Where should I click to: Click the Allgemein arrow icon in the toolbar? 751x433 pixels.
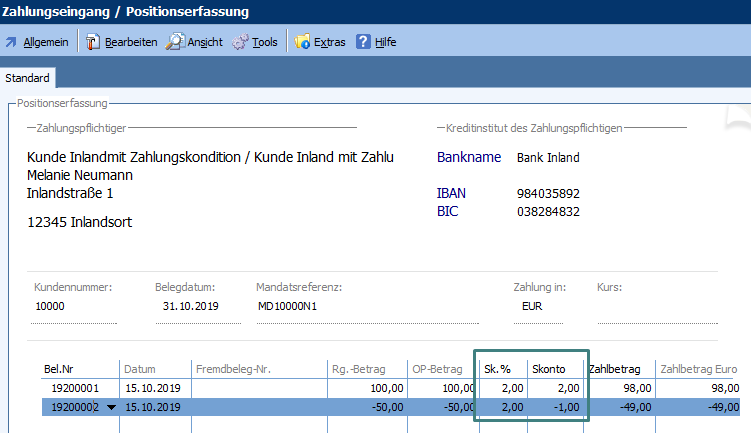click(x=11, y=42)
